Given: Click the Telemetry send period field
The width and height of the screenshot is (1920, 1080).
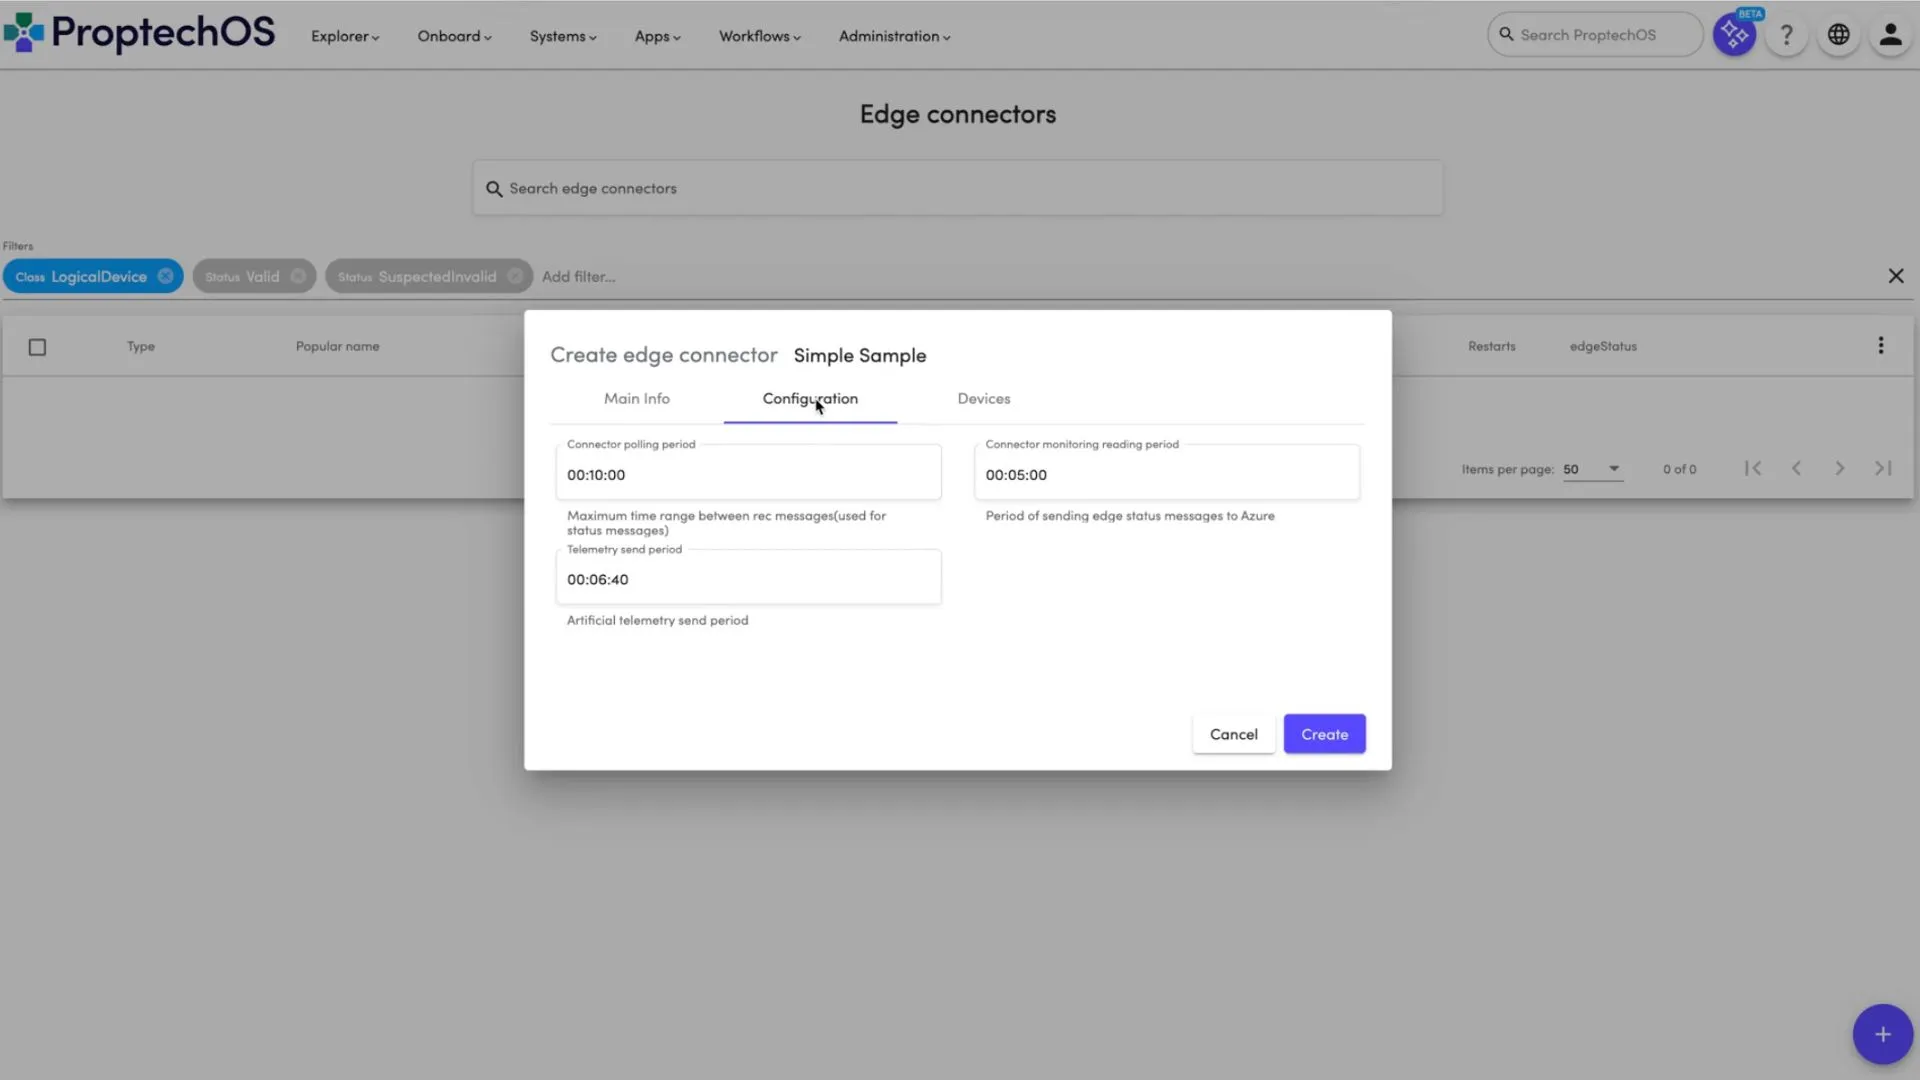Looking at the screenshot, I should [x=748, y=579].
